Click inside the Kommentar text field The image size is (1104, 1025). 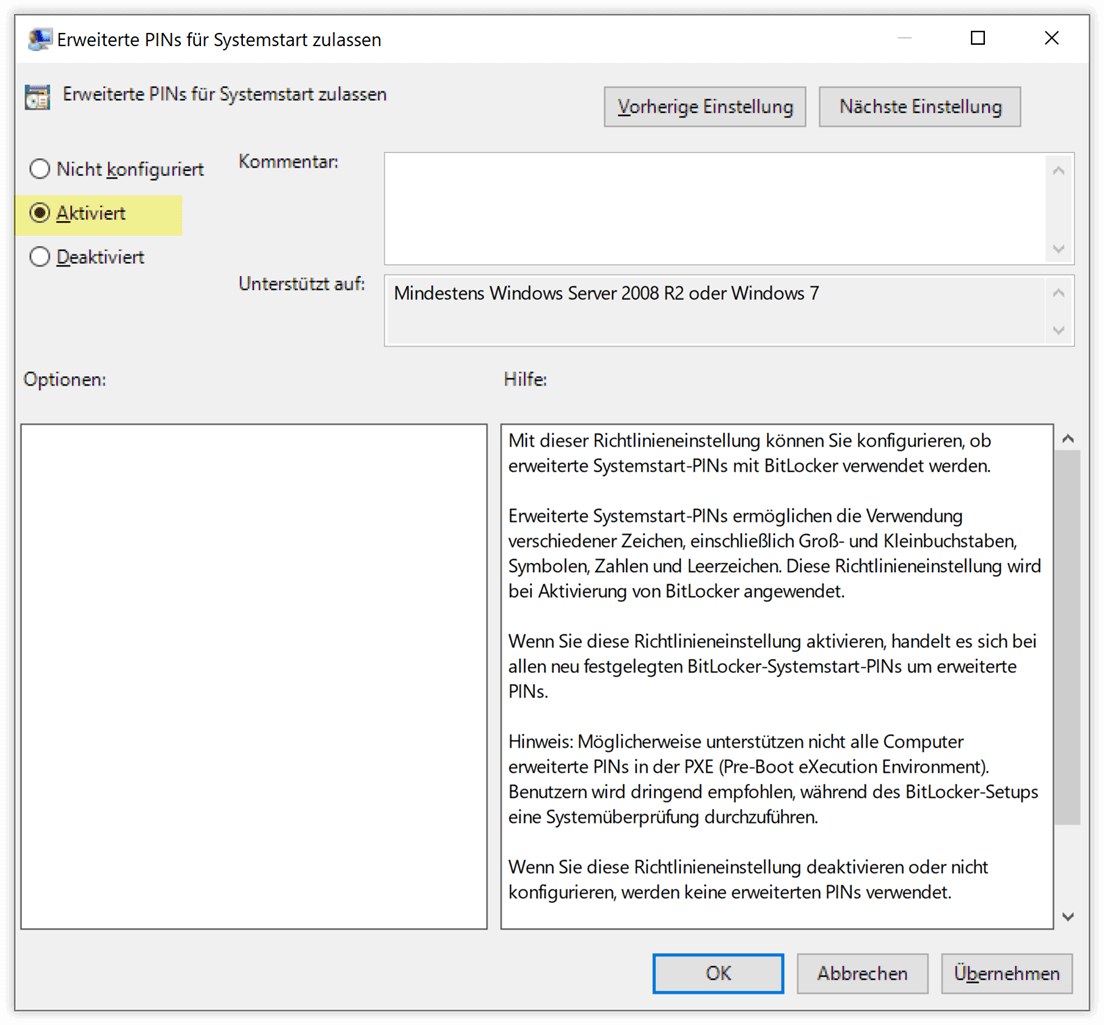(x=715, y=208)
